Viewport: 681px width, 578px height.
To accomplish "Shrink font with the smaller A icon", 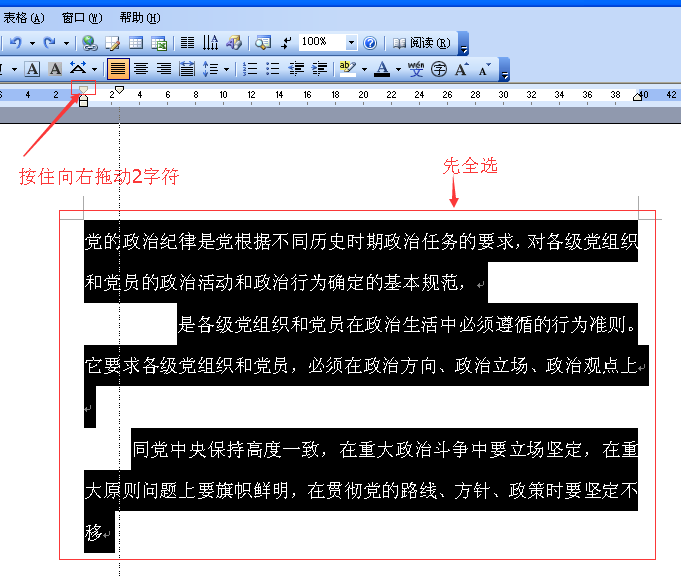I will (484, 69).
